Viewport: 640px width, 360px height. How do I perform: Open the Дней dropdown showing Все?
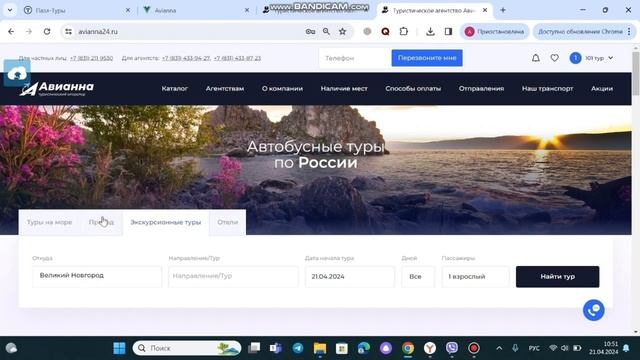coord(418,277)
